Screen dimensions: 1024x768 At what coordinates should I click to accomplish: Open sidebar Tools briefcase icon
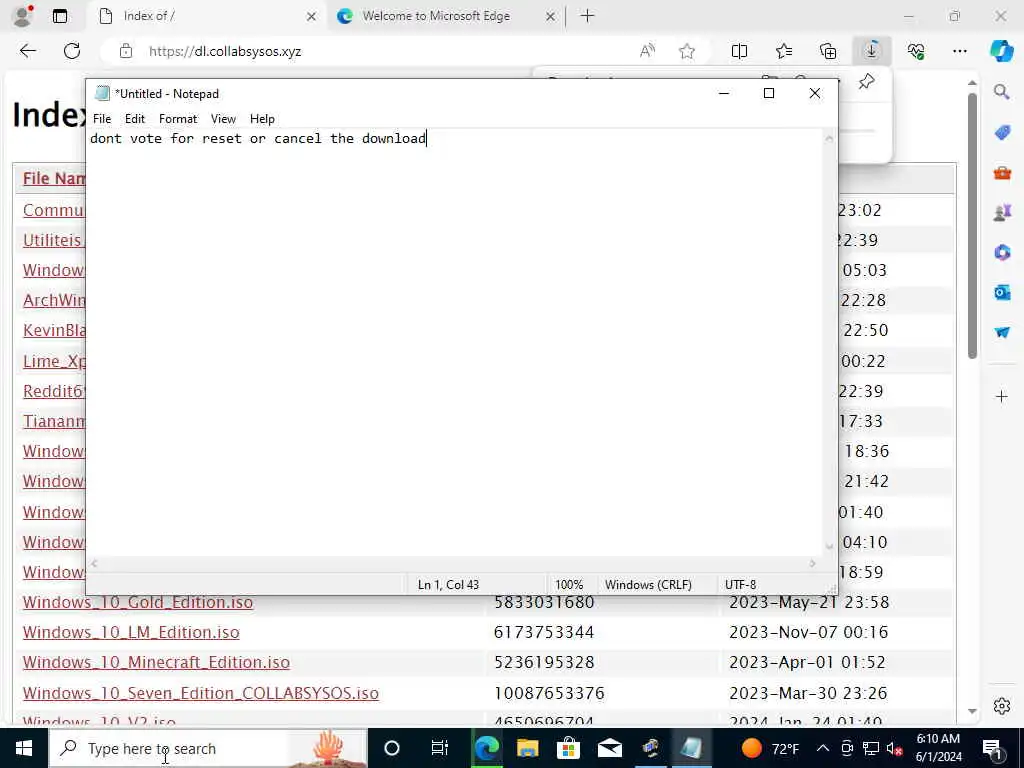pos(1002,173)
